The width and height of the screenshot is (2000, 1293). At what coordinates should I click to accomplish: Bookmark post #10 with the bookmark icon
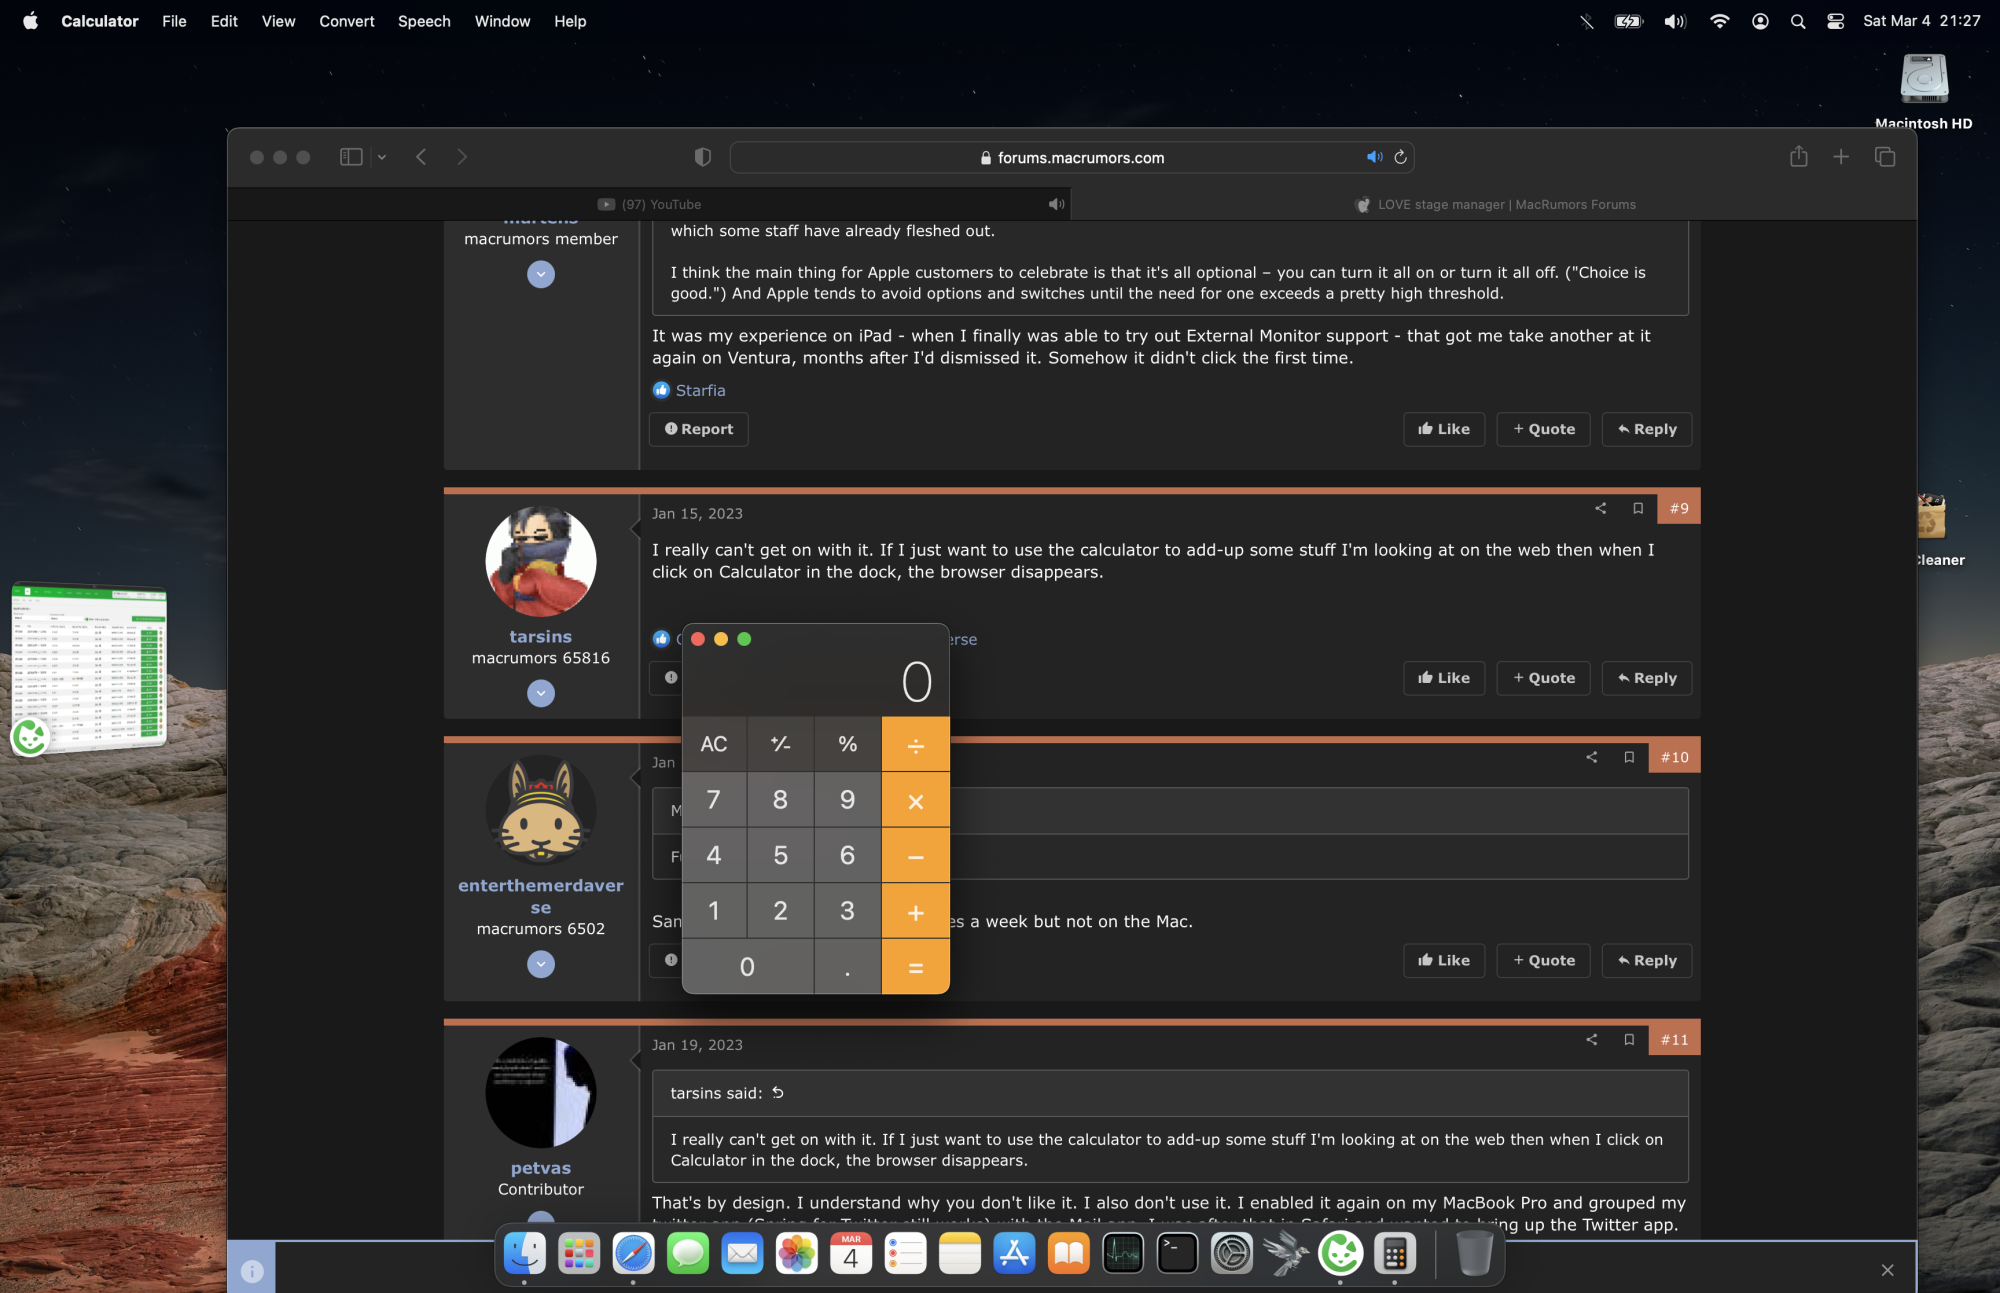(1629, 757)
